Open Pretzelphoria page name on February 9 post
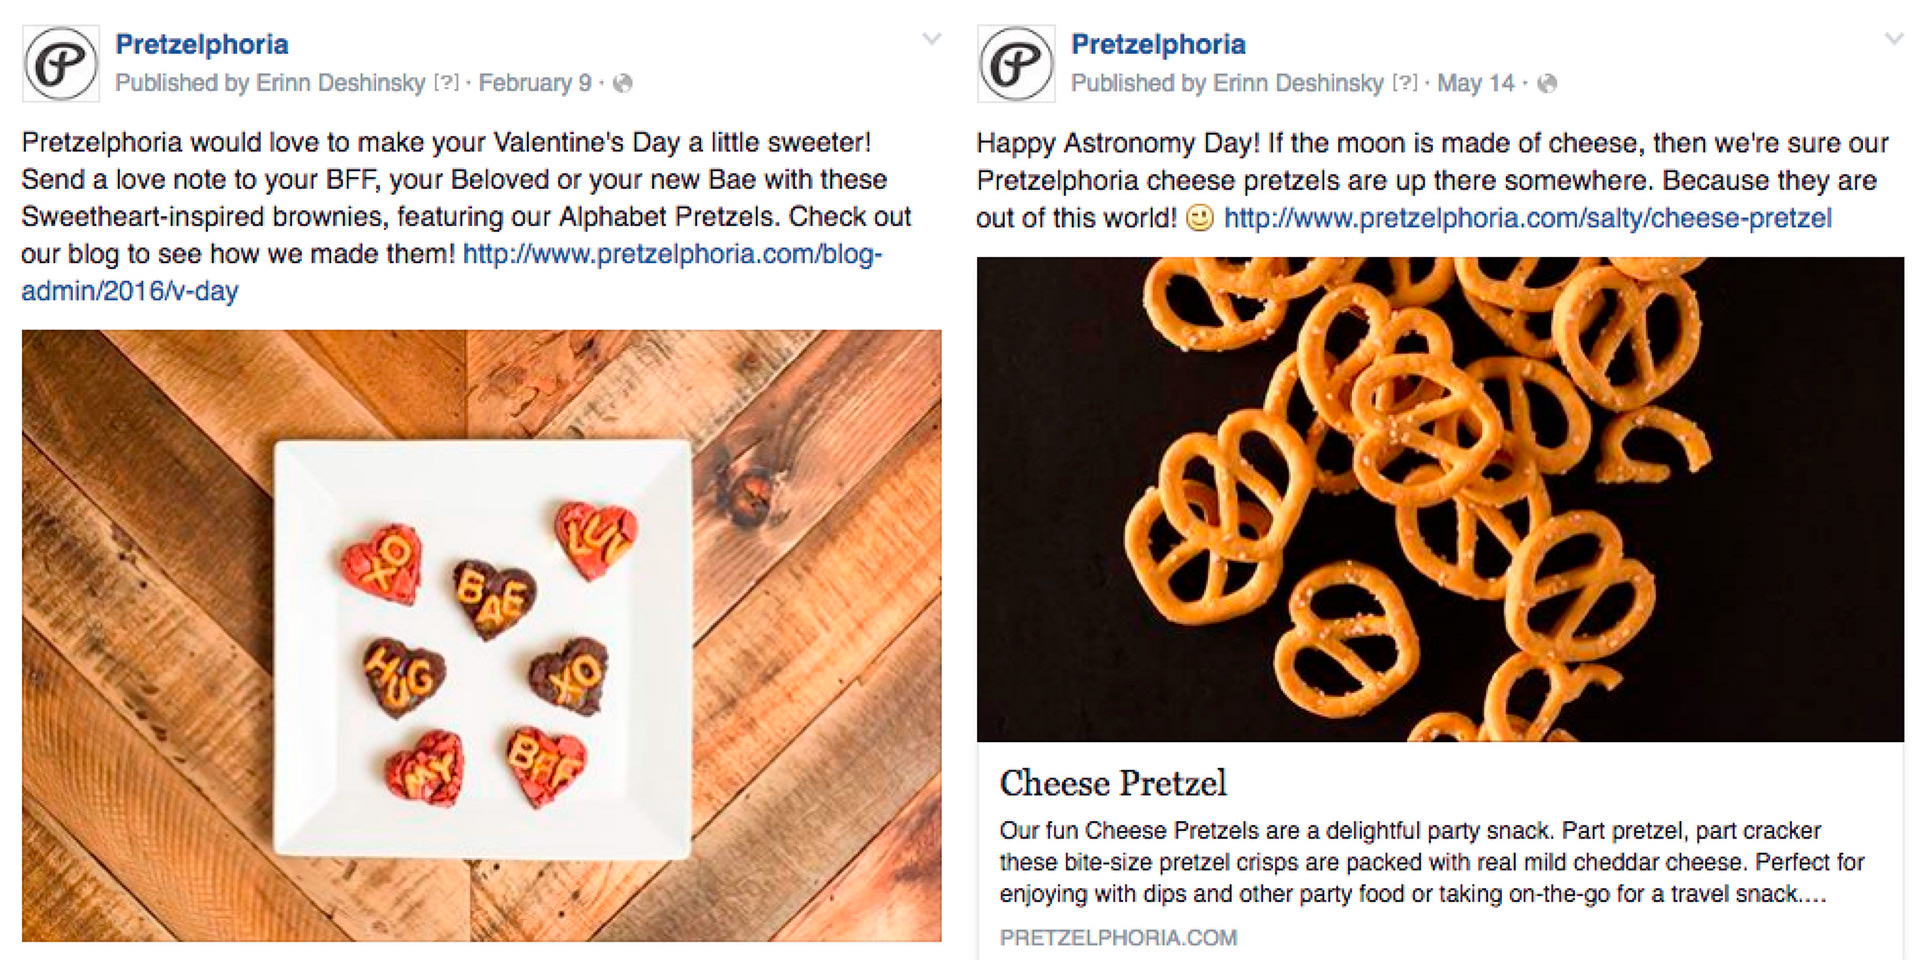The width and height of the screenshot is (1920, 960). [x=202, y=44]
